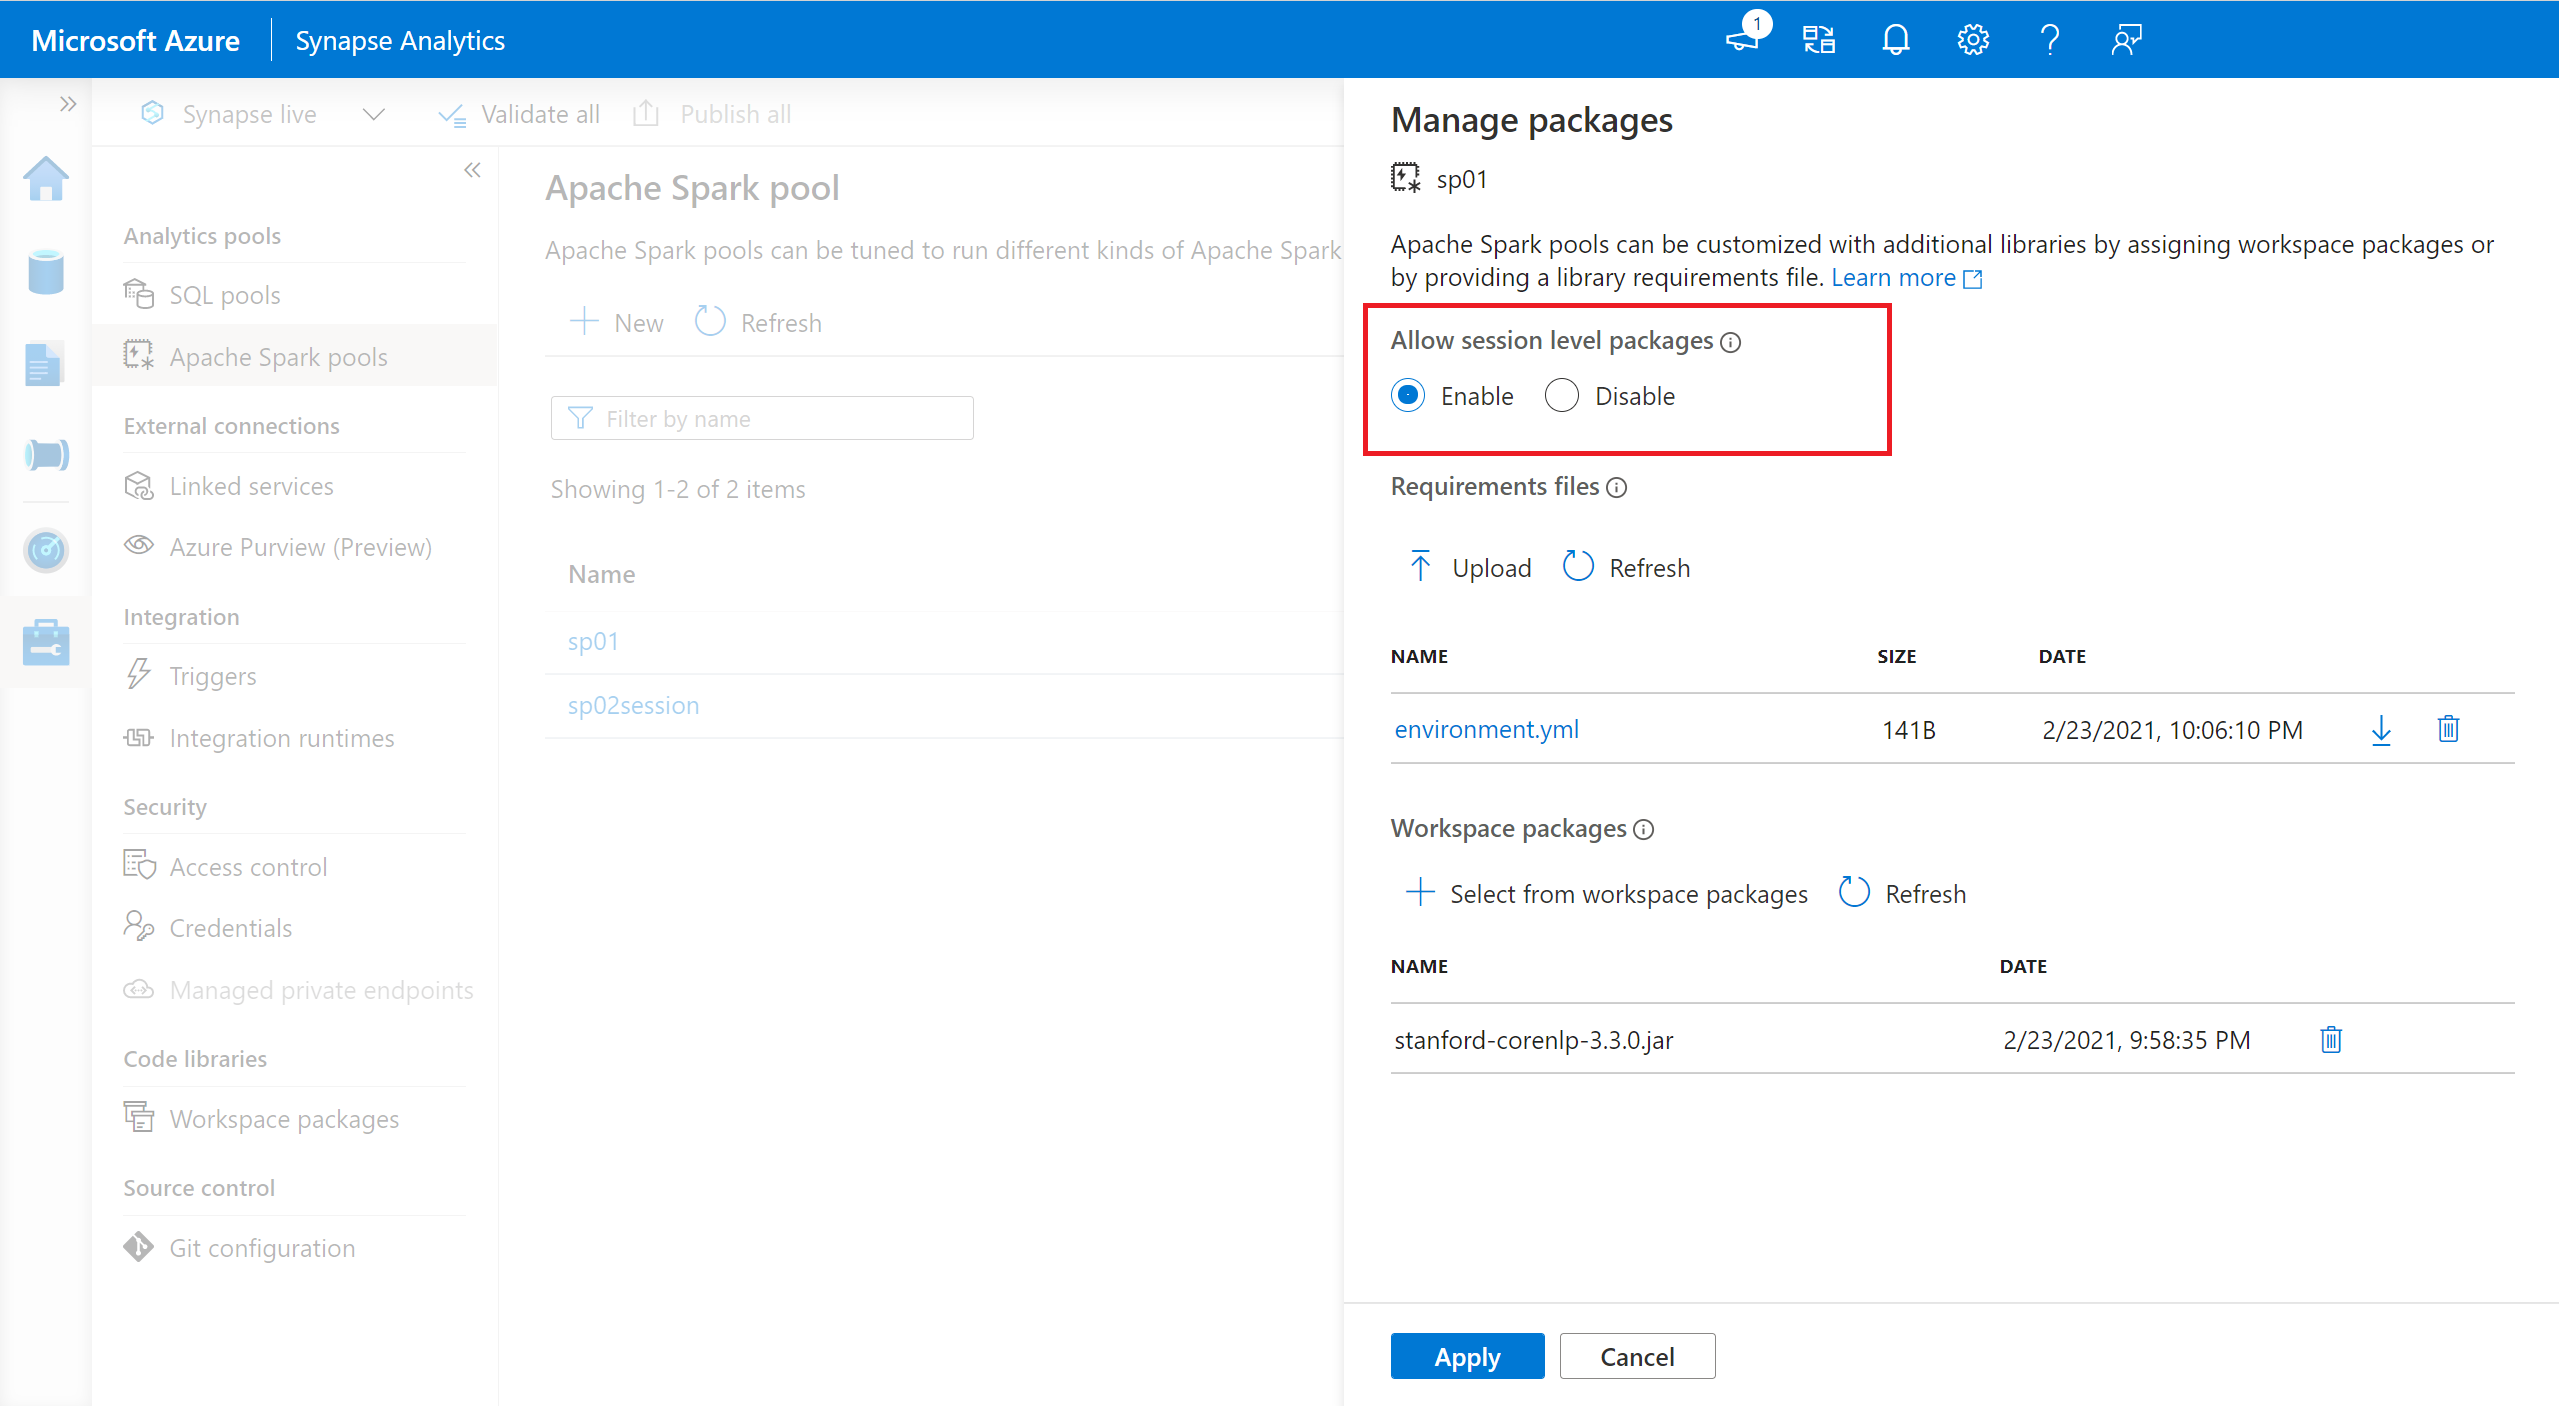Show info for Workspace packages

[1644, 829]
